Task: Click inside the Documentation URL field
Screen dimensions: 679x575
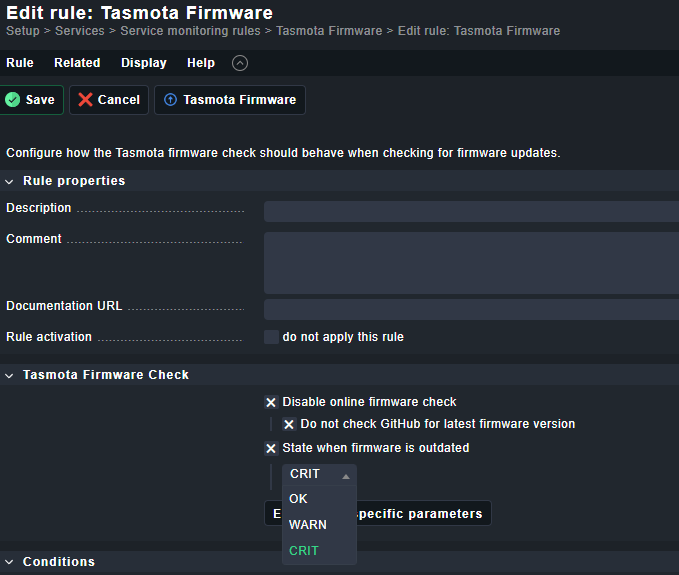Action: (470, 309)
